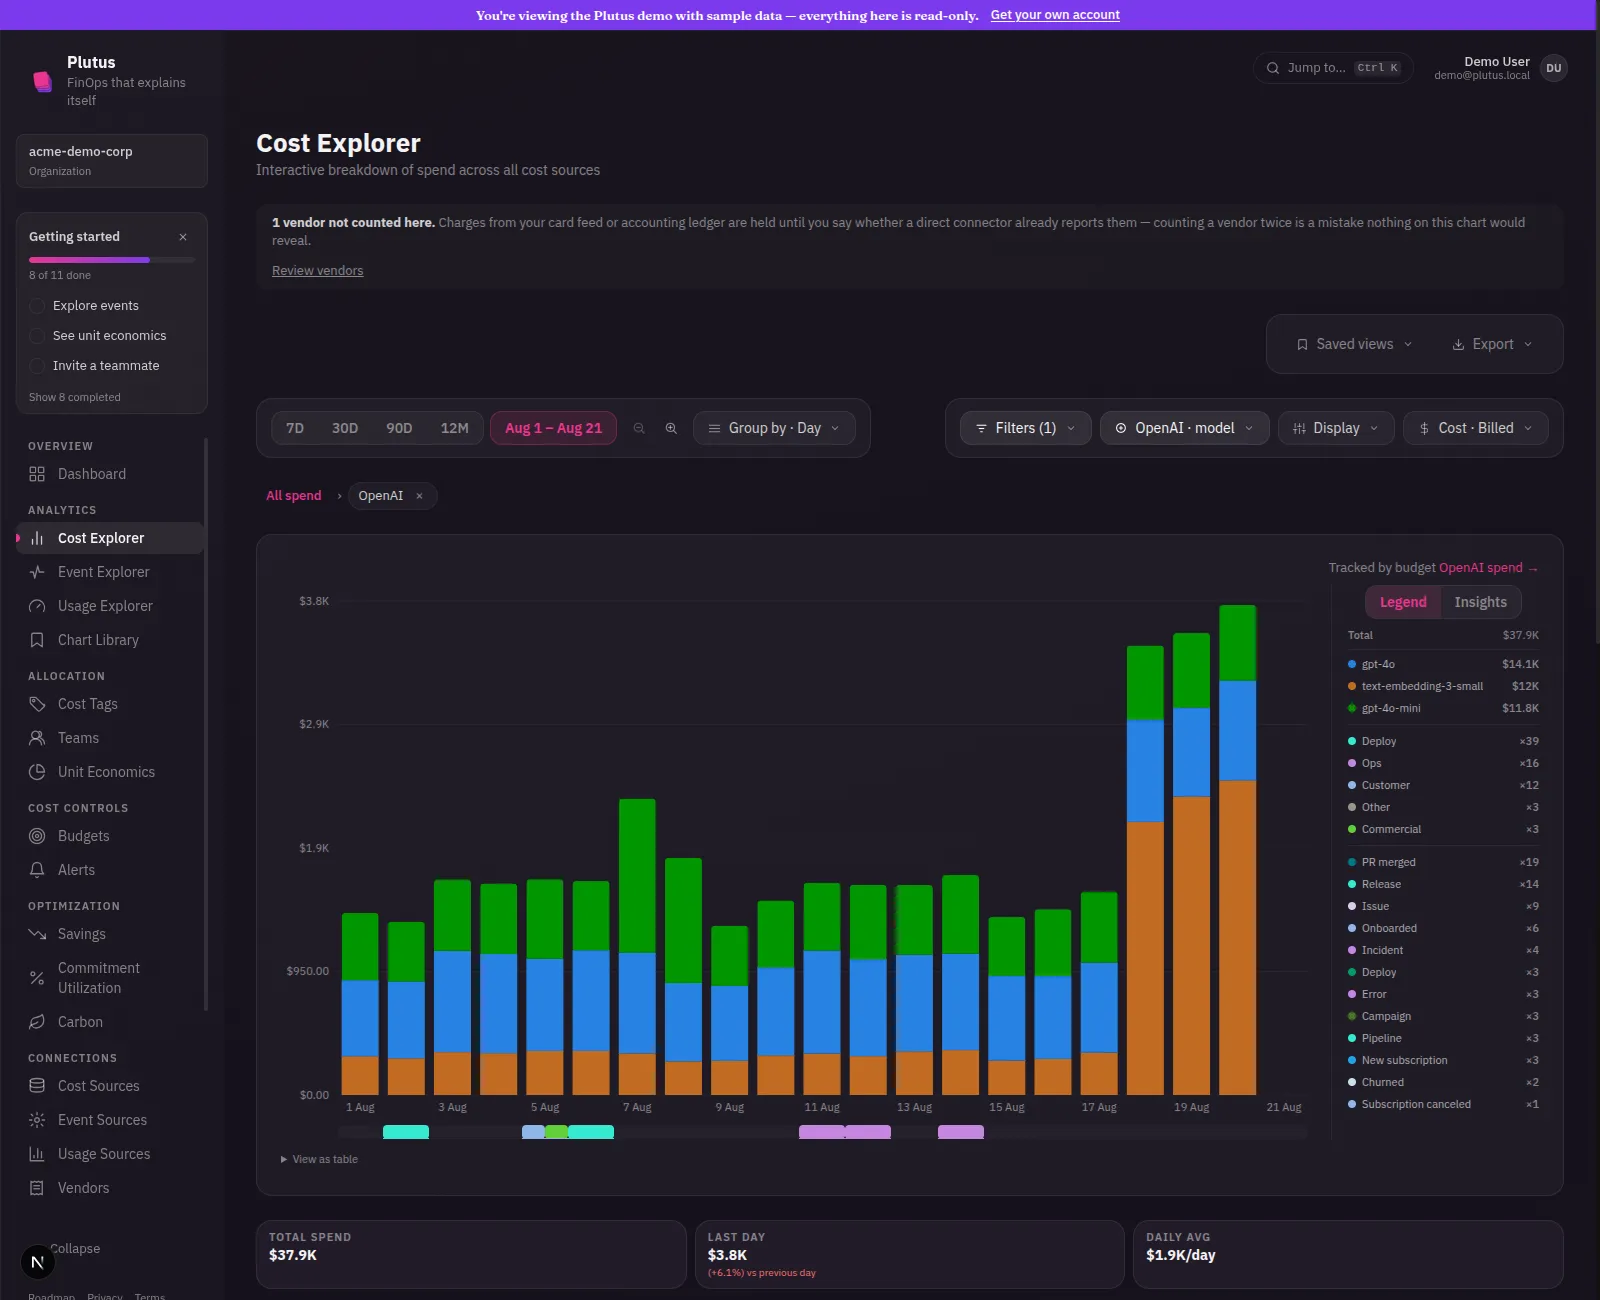Expand View as table
The width and height of the screenshot is (1600, 1300).
[x=319, y=1159]
